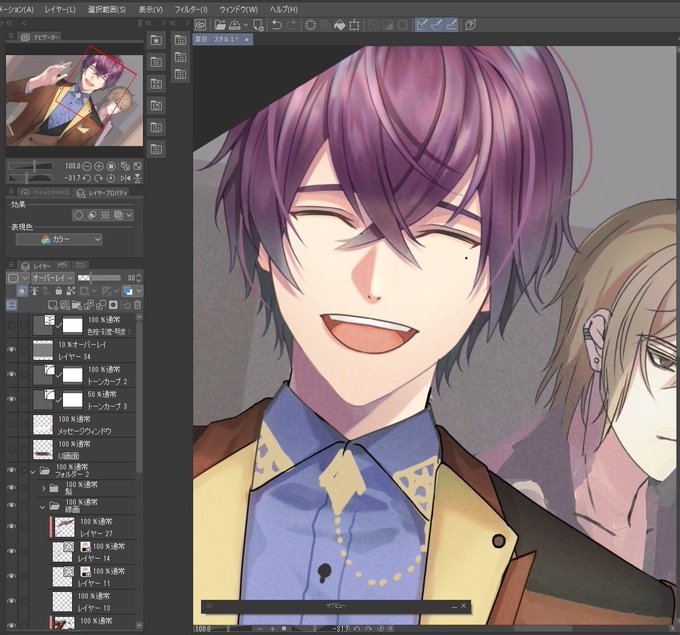Open the オーバーレイ blending mode dropdown
The image size is (680, 635).
pyautogui.click(x=52, y=278)
